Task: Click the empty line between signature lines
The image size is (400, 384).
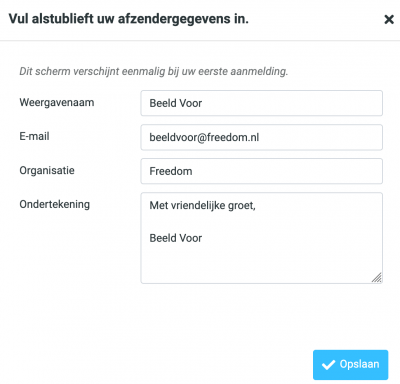Action: (261, 222)
